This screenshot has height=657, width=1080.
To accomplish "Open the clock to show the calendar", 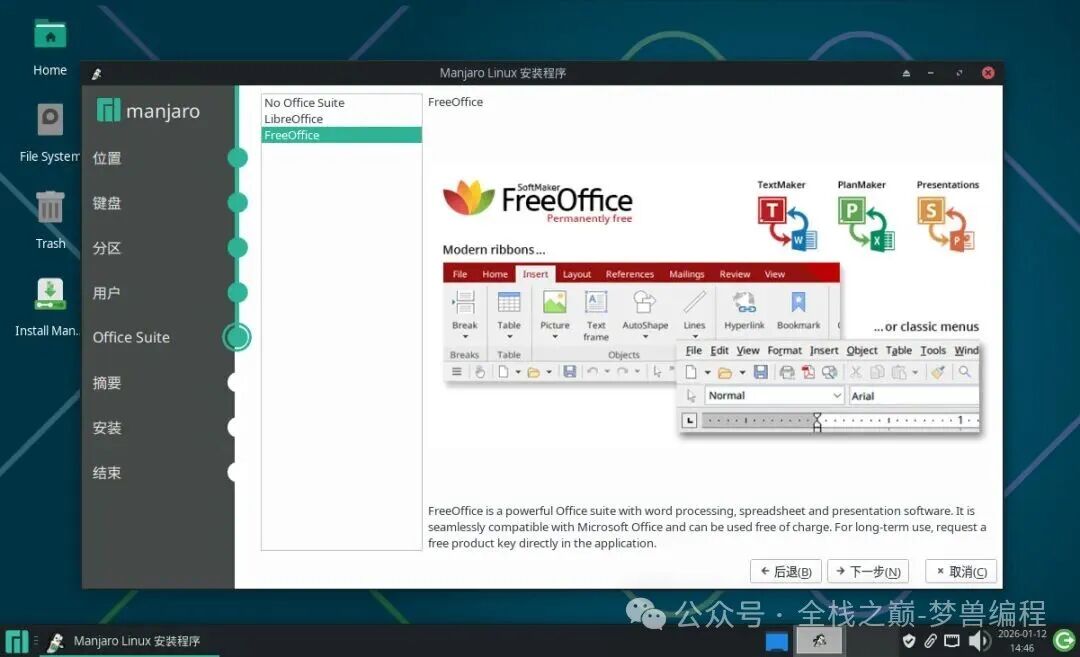I will tap(1022, 641).
